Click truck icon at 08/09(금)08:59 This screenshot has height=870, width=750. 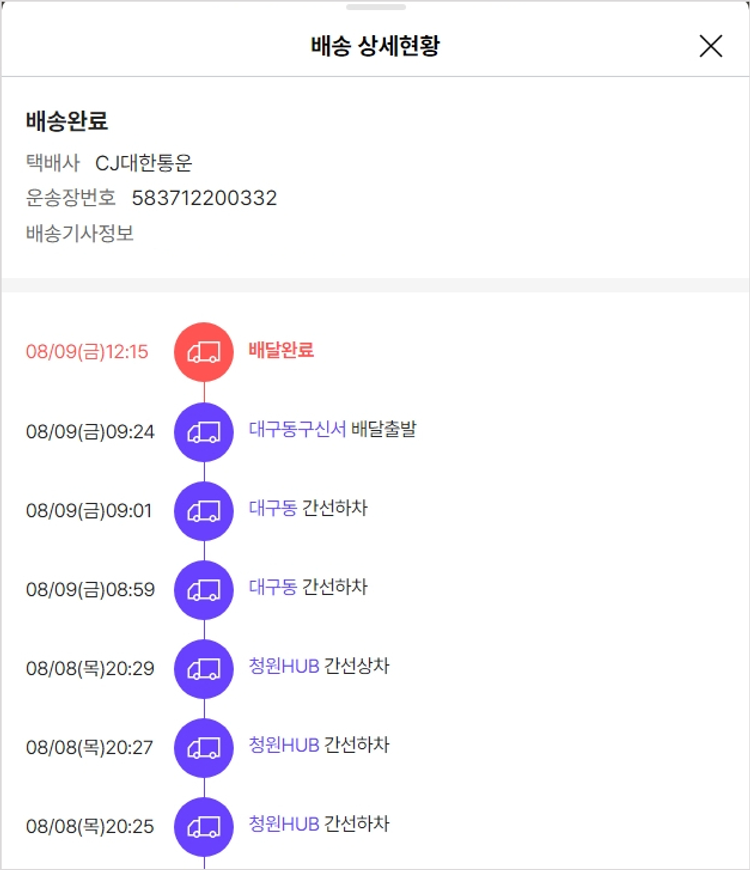(204, 589)
